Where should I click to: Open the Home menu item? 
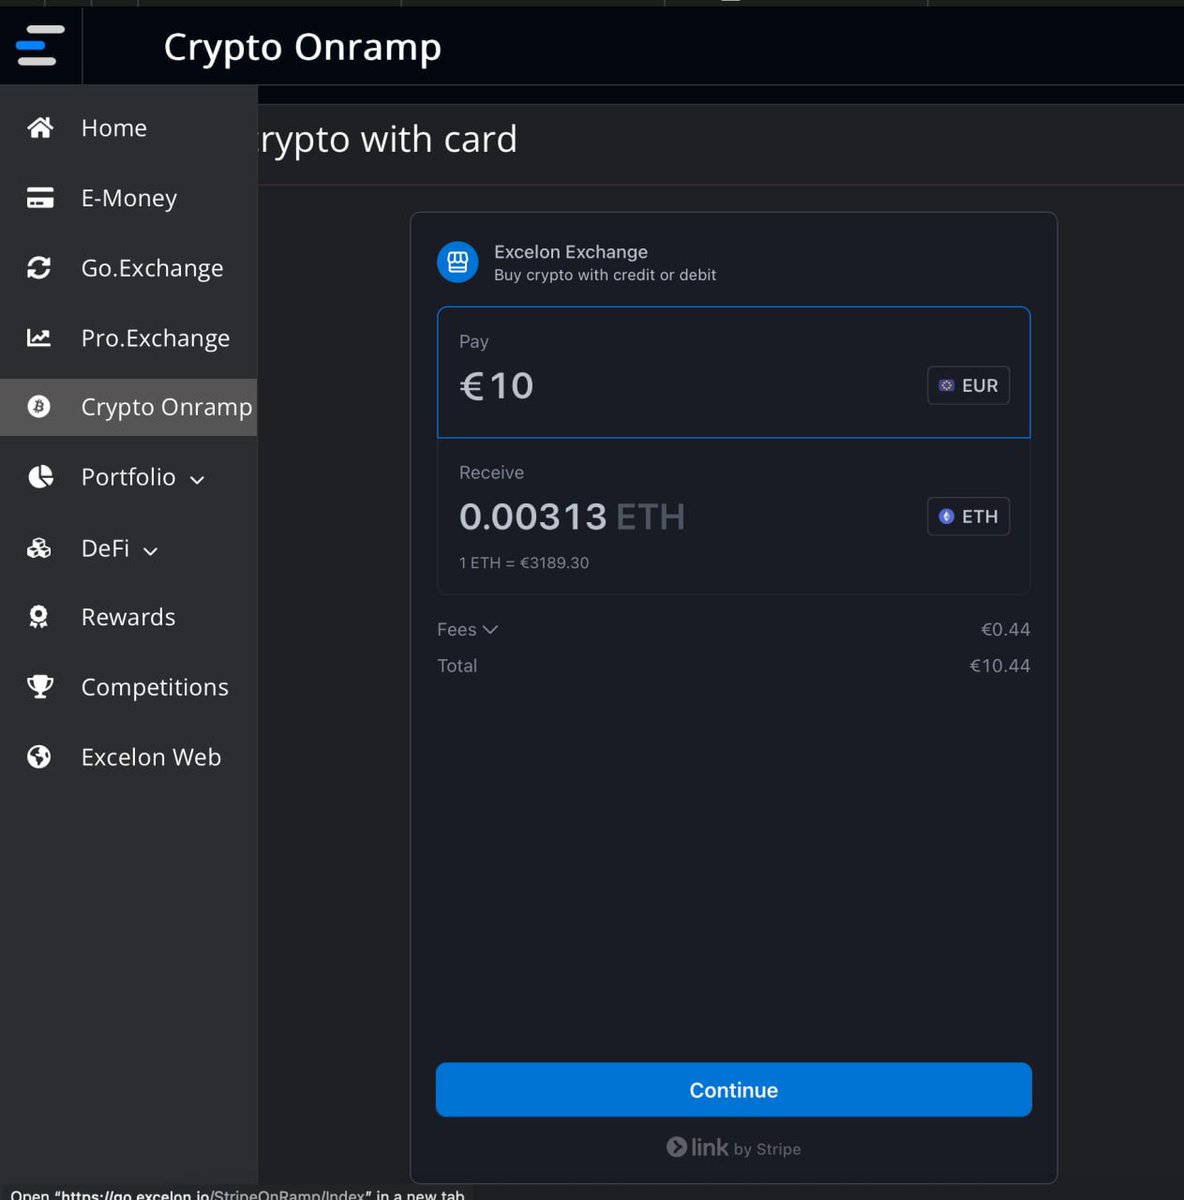coord(128,128)
